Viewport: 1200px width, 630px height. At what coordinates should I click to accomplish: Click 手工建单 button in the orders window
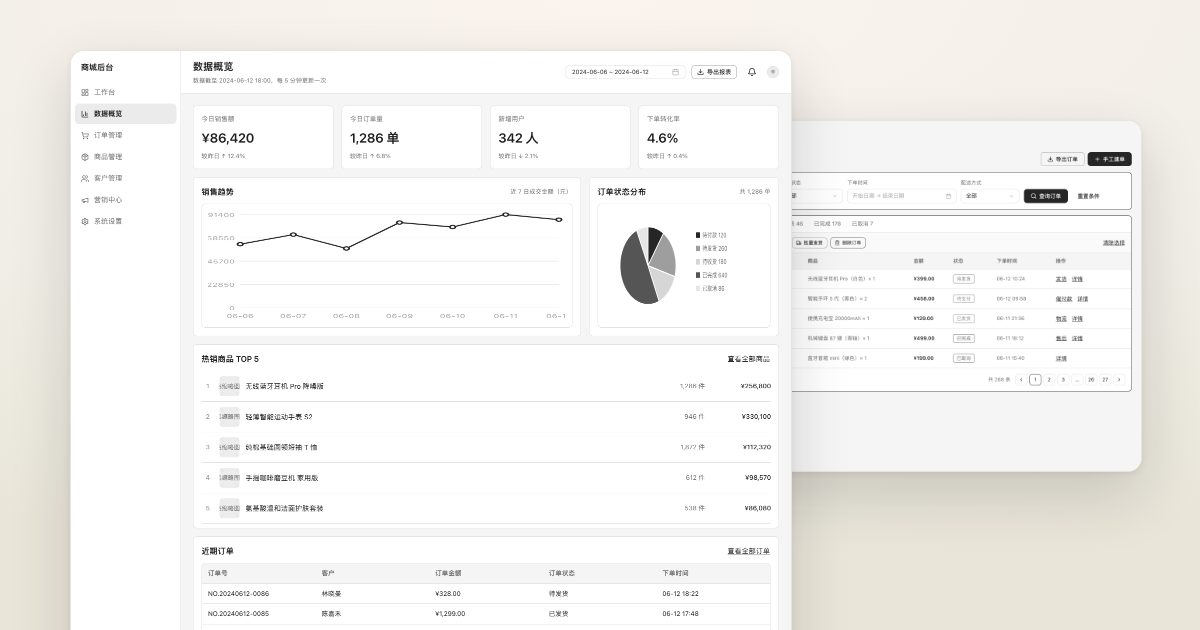pos(1110,159)
